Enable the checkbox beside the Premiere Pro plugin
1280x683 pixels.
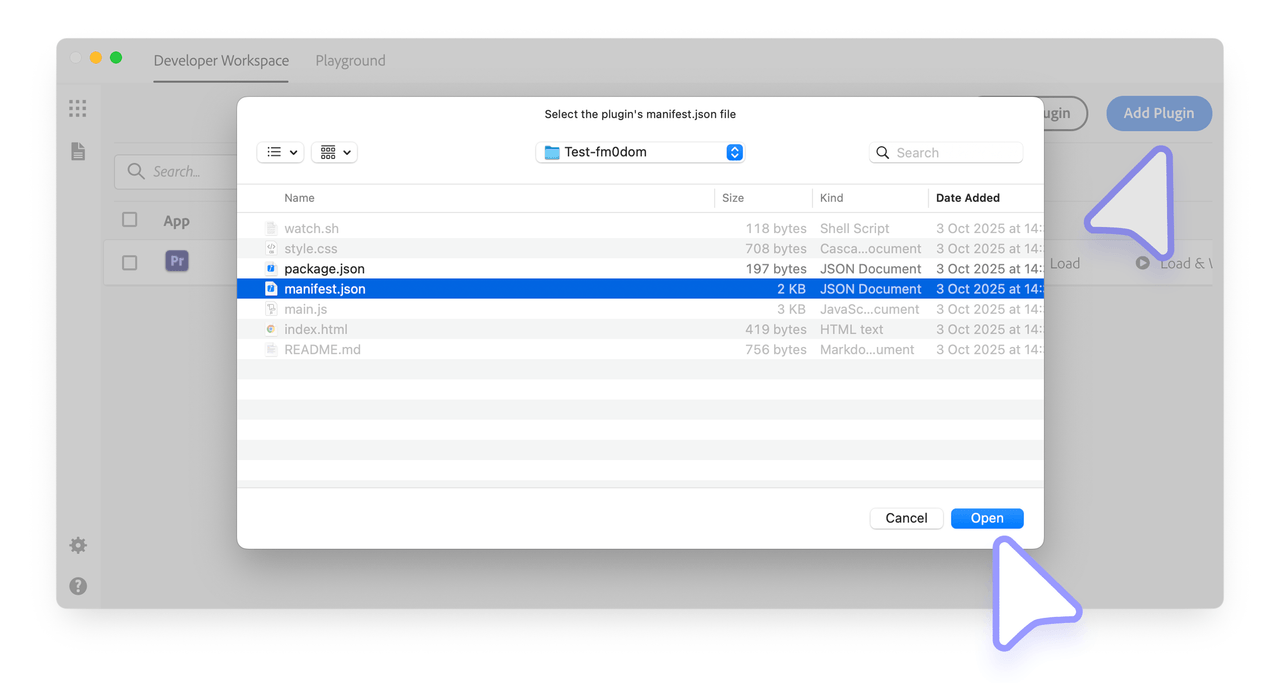click(x=129, y=260)
